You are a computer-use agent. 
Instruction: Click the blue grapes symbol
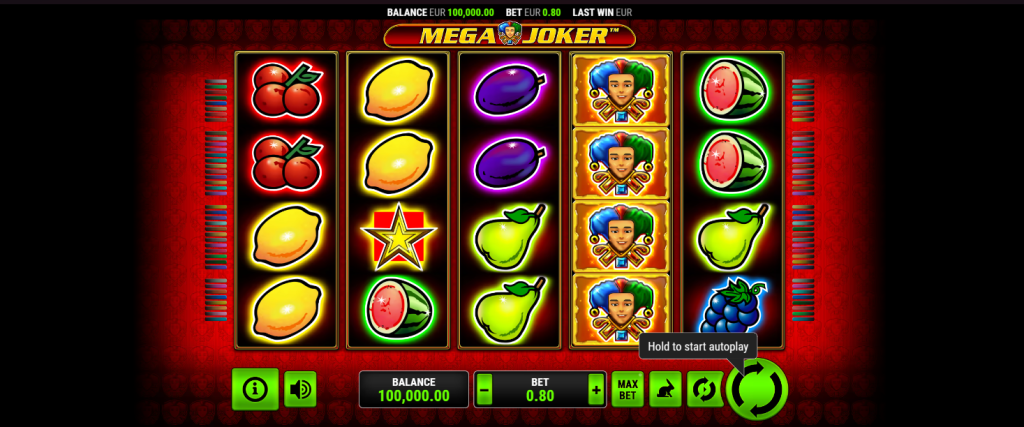click(732, 306)
